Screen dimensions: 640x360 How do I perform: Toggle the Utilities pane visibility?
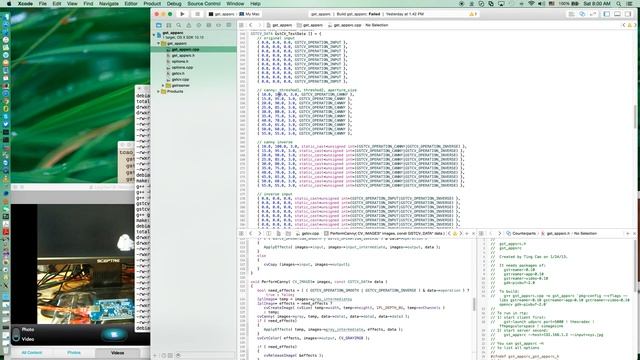628,14
